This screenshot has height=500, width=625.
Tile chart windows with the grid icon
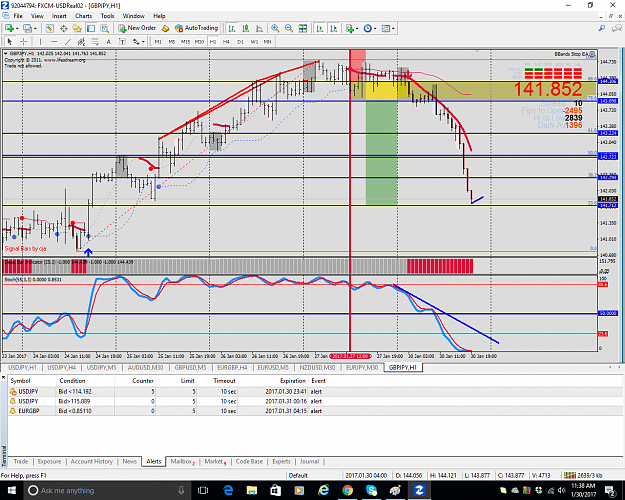tap(303, 28)
